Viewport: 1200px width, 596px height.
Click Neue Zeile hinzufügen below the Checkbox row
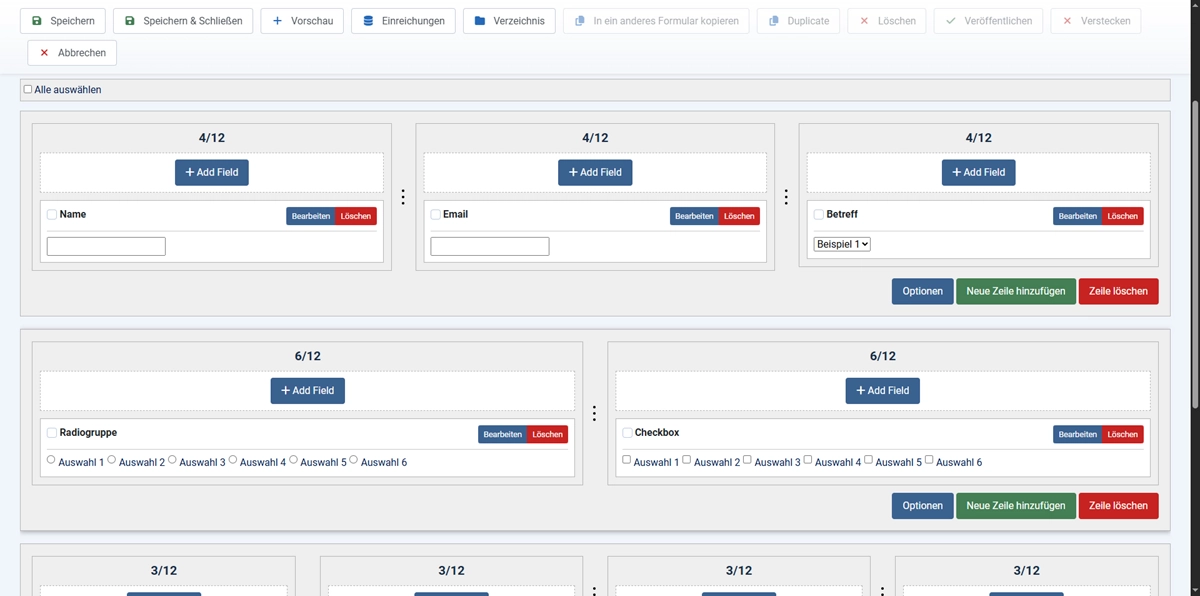1015,505
